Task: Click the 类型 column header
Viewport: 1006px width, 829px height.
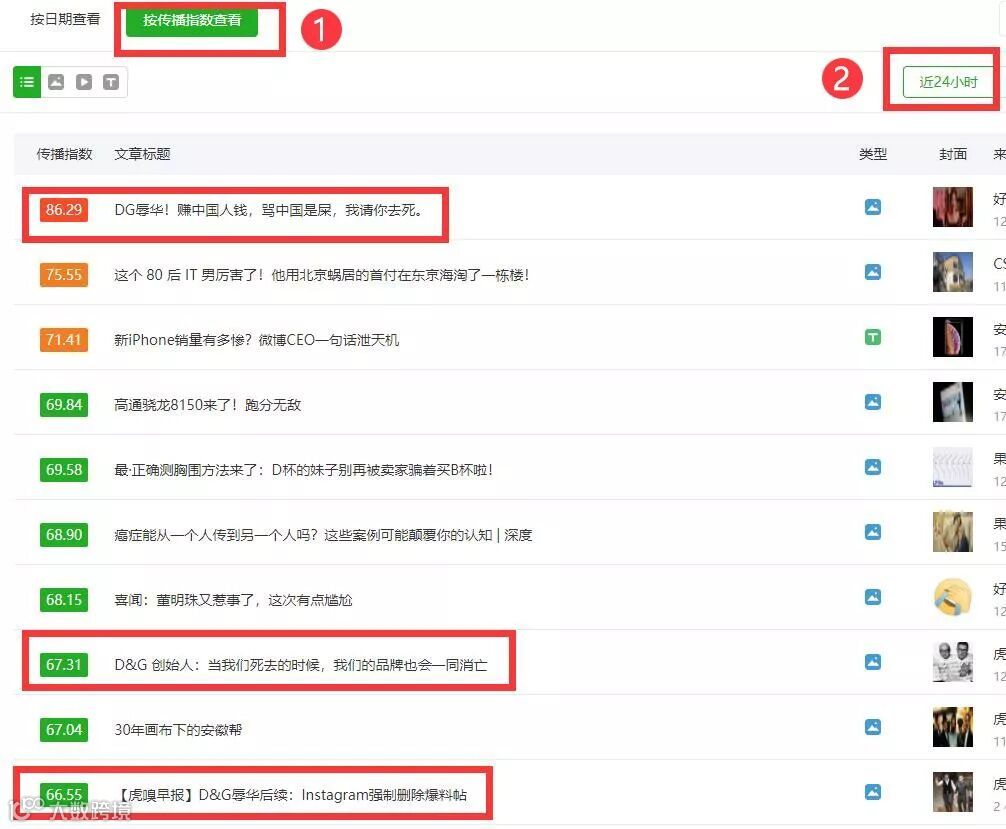Action: click(x=873, y=154)
